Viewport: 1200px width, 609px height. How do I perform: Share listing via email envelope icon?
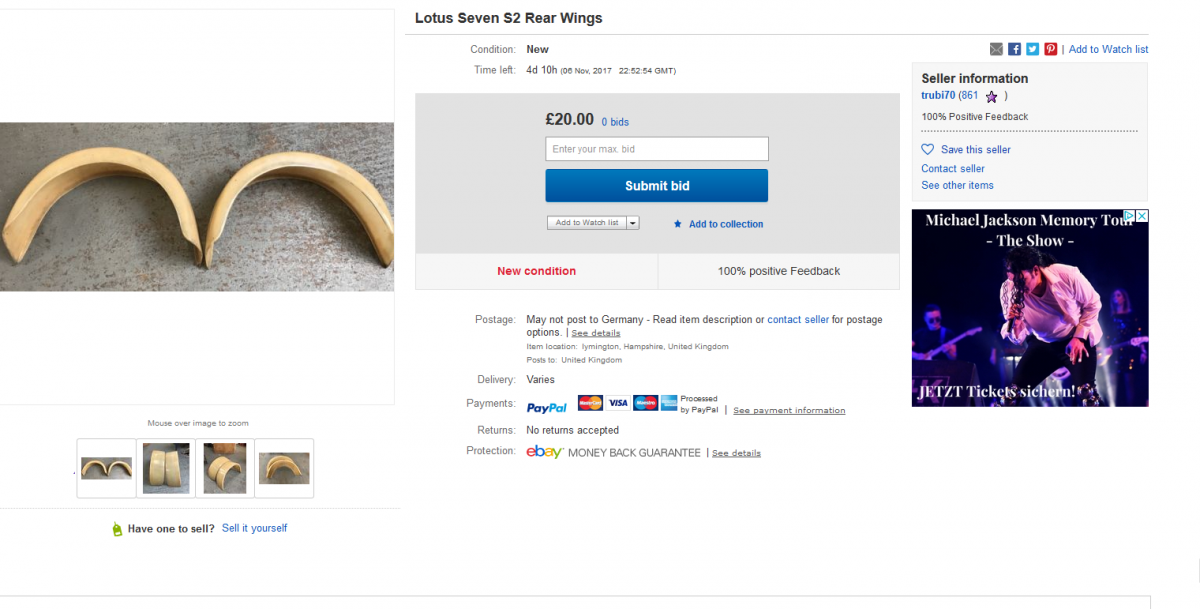click(996, 49)
